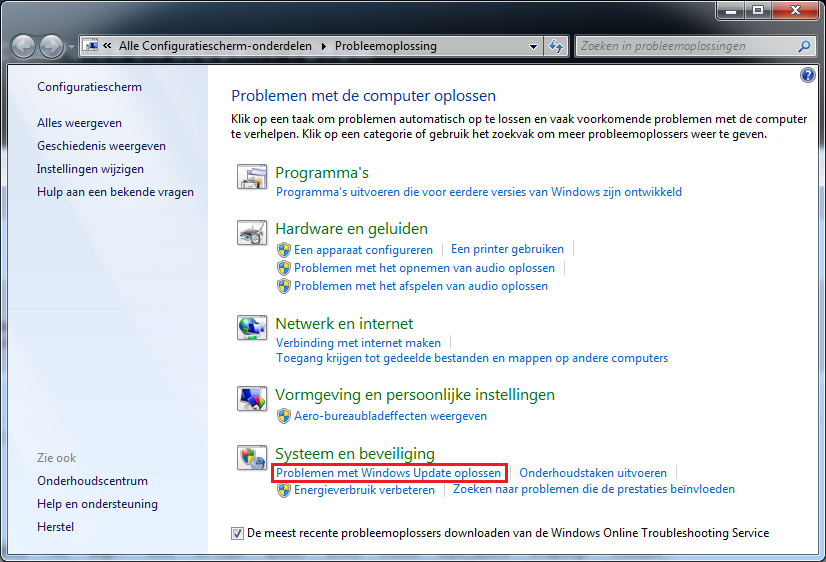Minimize the Probleemoplossing window

731,10
